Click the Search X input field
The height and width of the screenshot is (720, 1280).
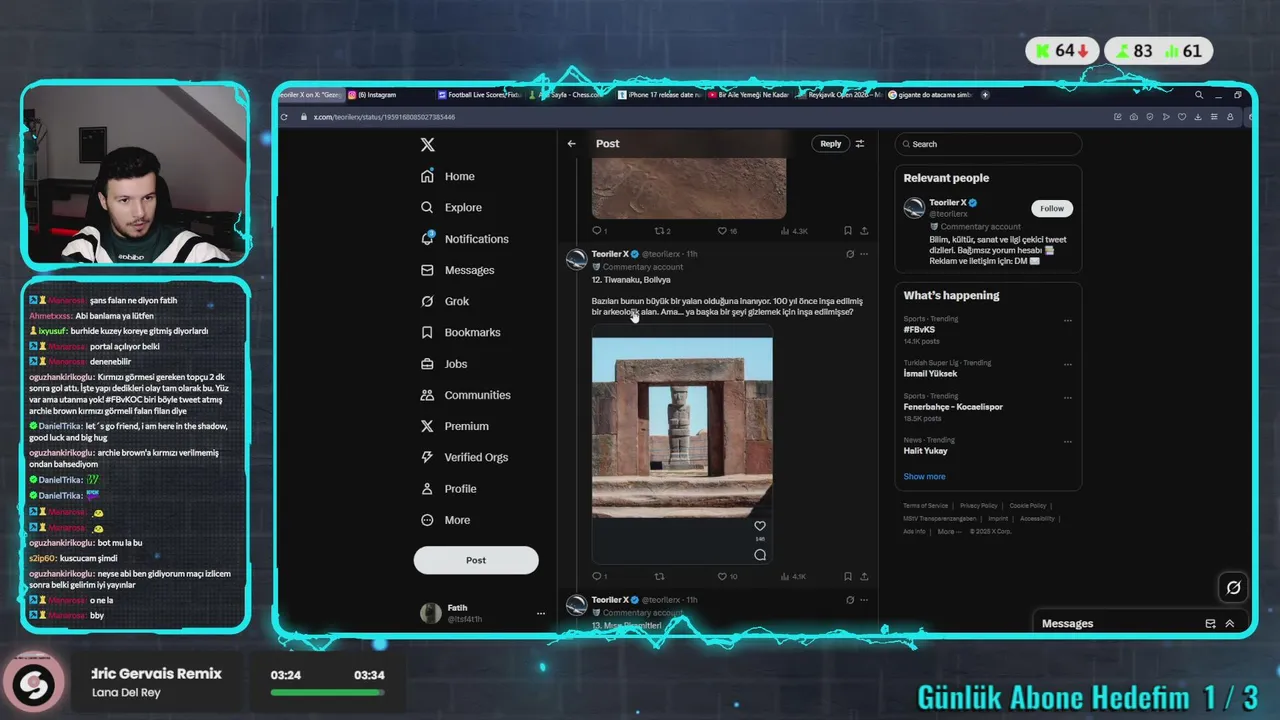pos(988,144)
